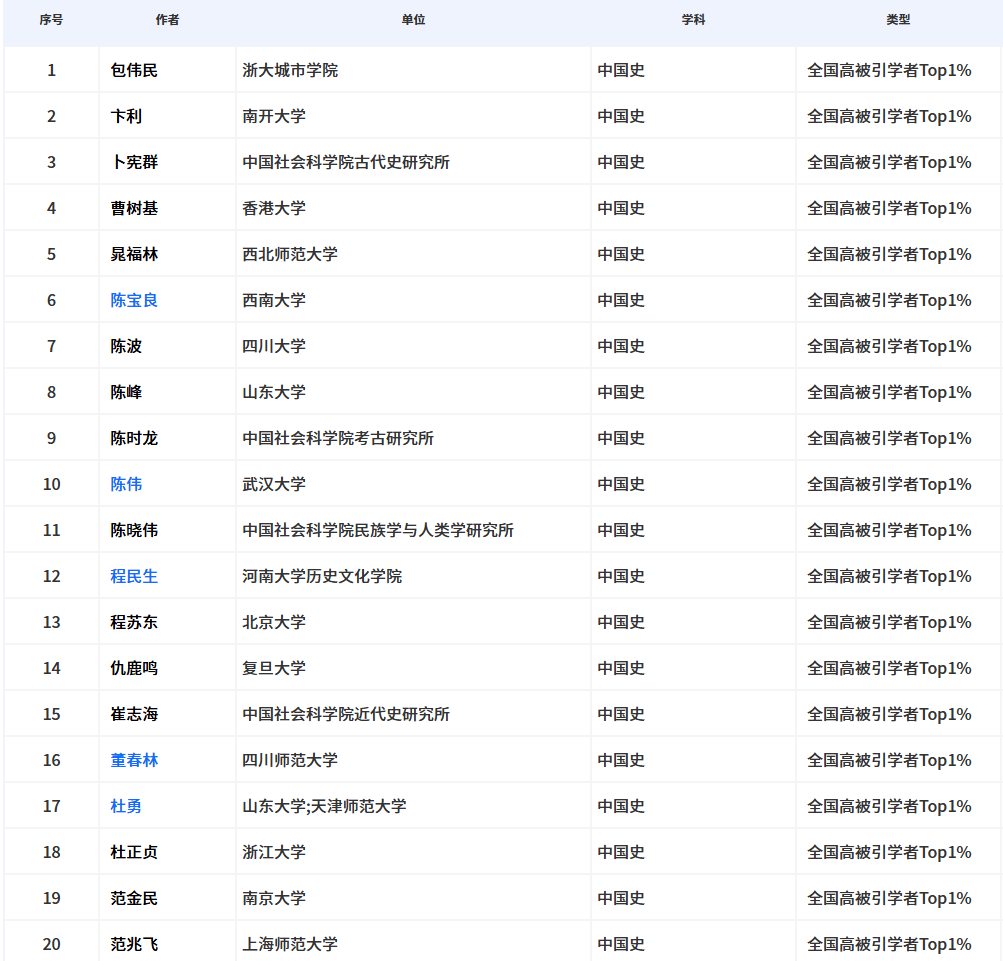Select 中国社会科学院民族学与人类学研究所 cell
The height and width of the screenshot is (961, 1003).
[x=378, y=530]
